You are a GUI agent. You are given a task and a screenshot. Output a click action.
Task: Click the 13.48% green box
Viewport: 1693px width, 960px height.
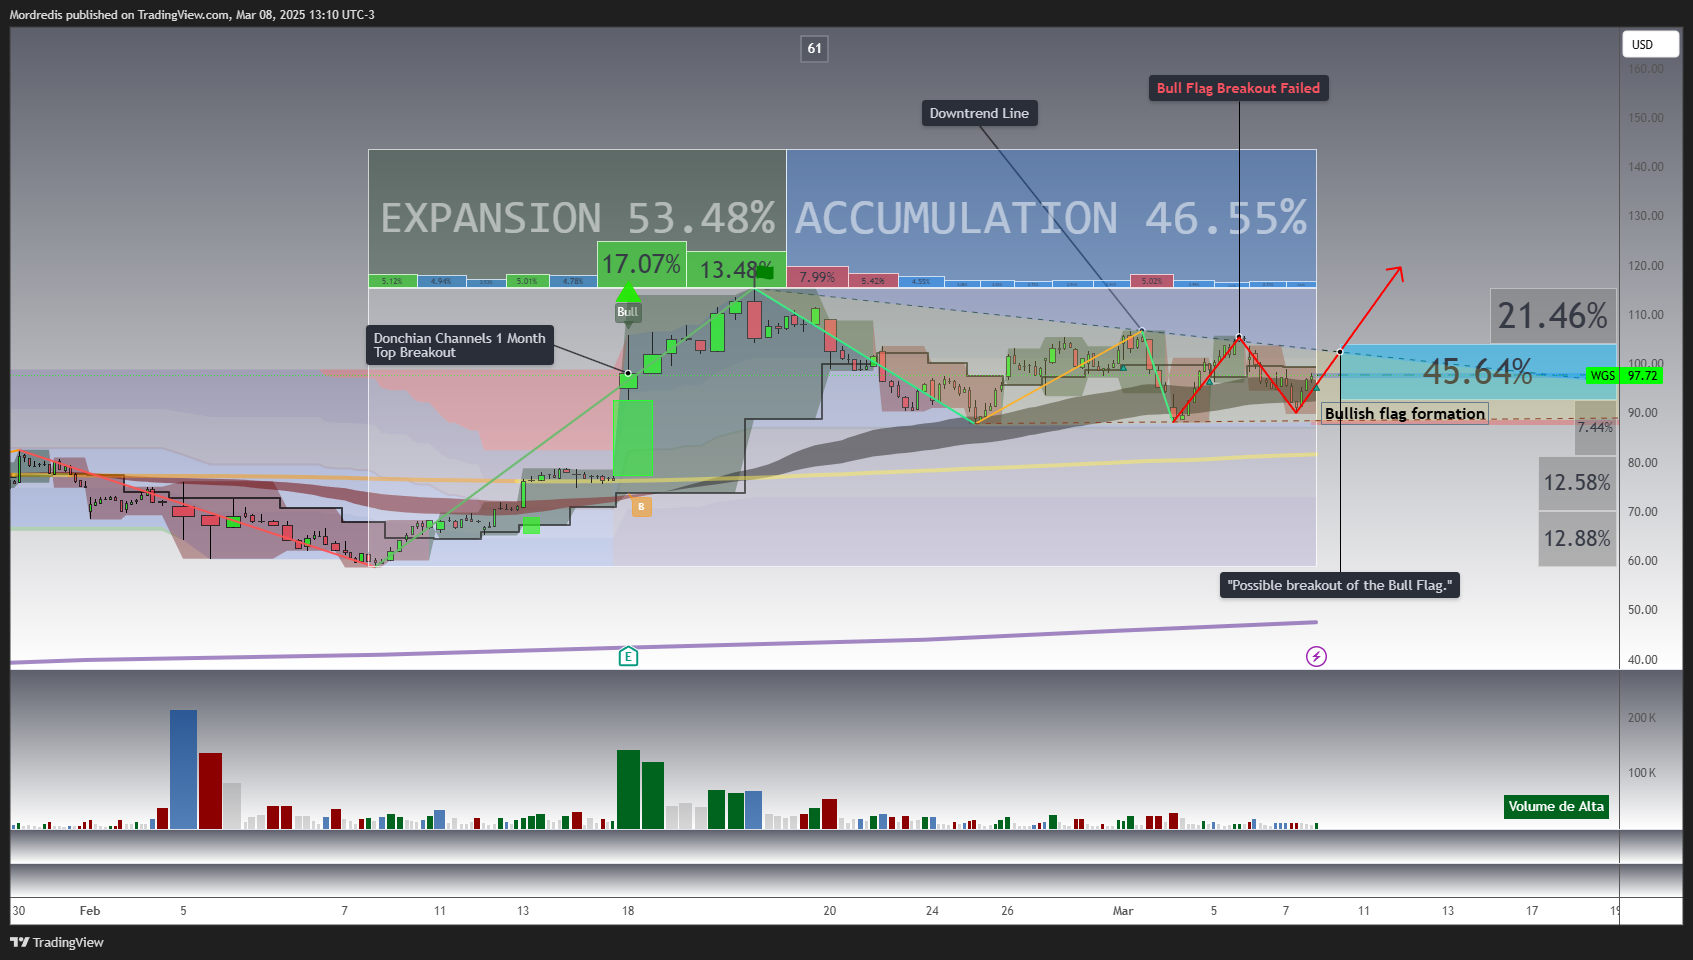736,269
